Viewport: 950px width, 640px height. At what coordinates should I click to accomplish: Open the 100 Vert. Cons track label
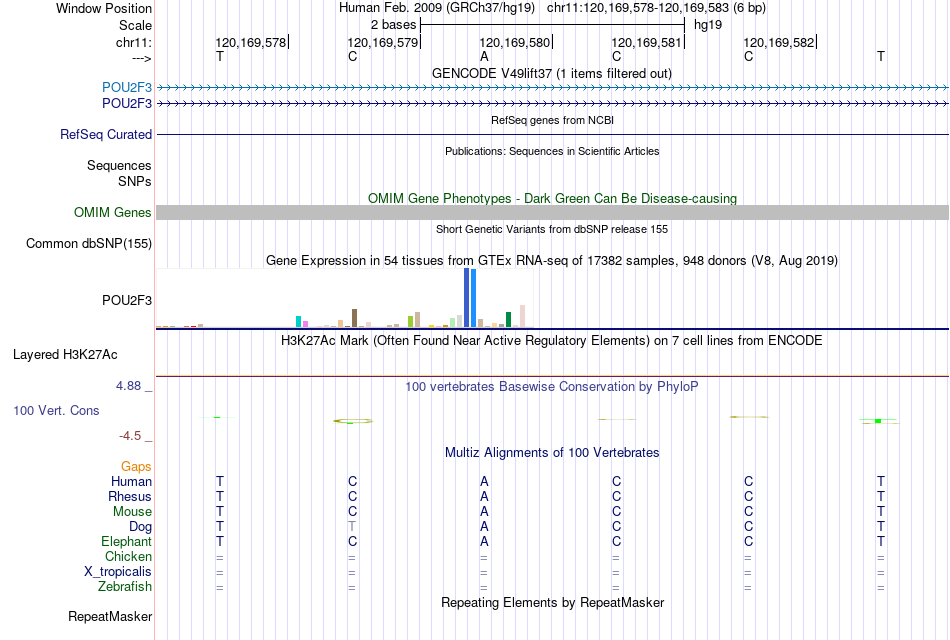tap(56, 410)
